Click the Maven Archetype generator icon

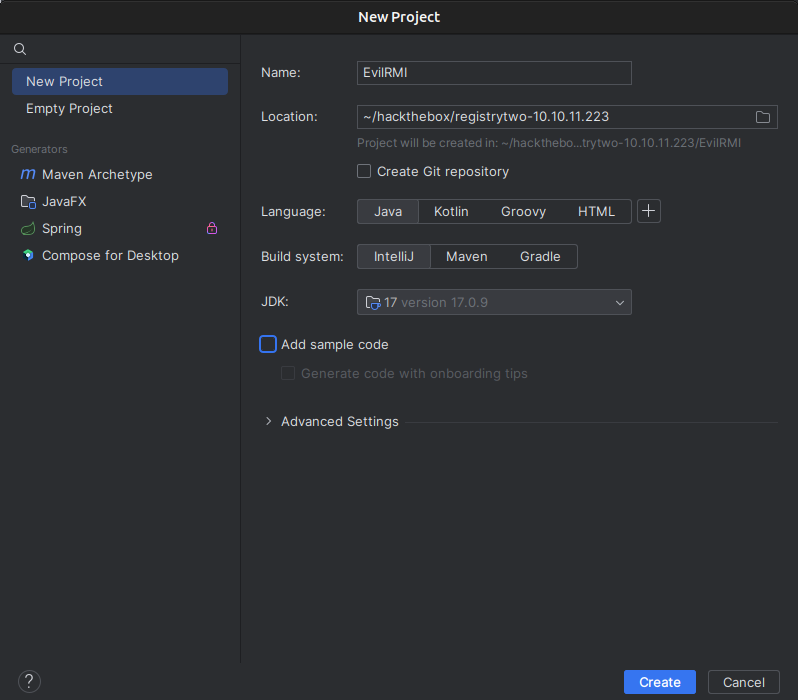(28, 174)
